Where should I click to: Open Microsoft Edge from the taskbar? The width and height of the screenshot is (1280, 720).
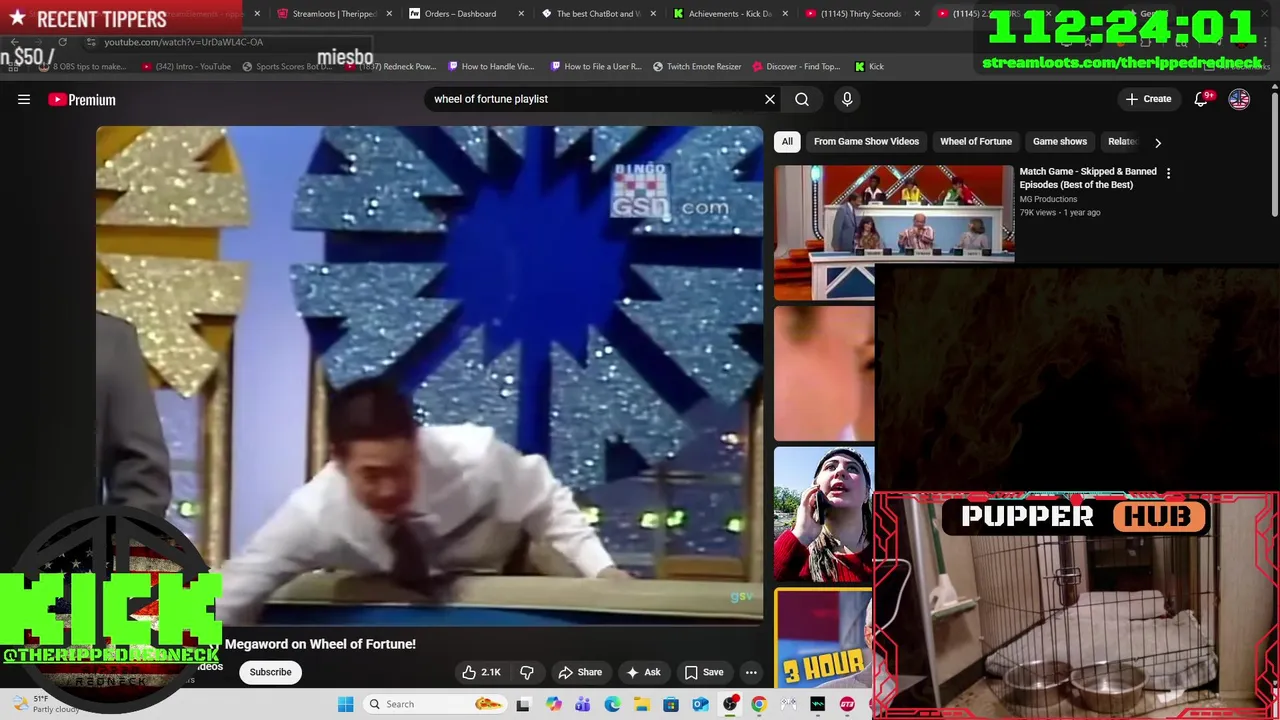612,704
